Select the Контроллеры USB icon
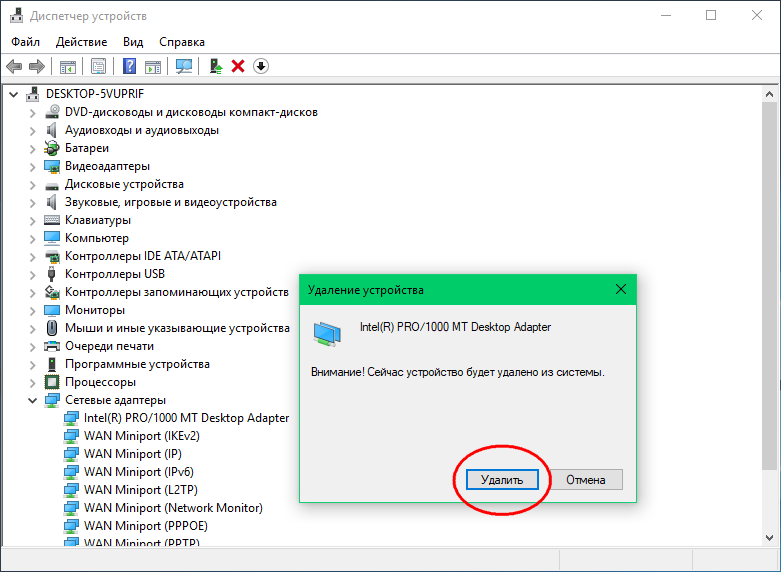The height and width of the screenshot is (572, 781). click(52, 274)
